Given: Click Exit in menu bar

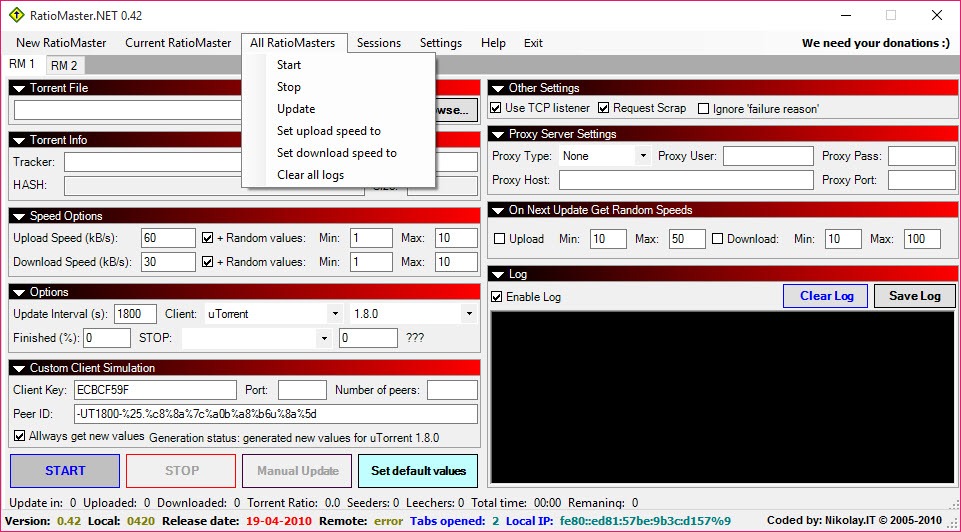Looking at the screenshot, I should 533,43.
